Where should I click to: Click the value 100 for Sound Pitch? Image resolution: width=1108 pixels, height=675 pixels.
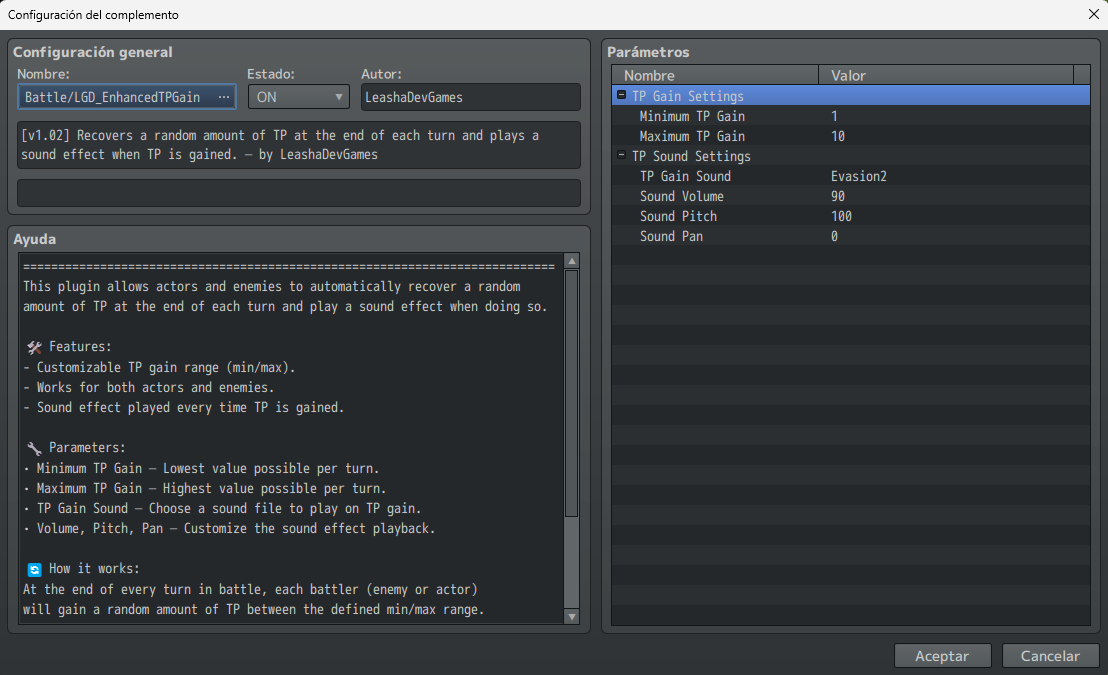click(x=841, y=216)
